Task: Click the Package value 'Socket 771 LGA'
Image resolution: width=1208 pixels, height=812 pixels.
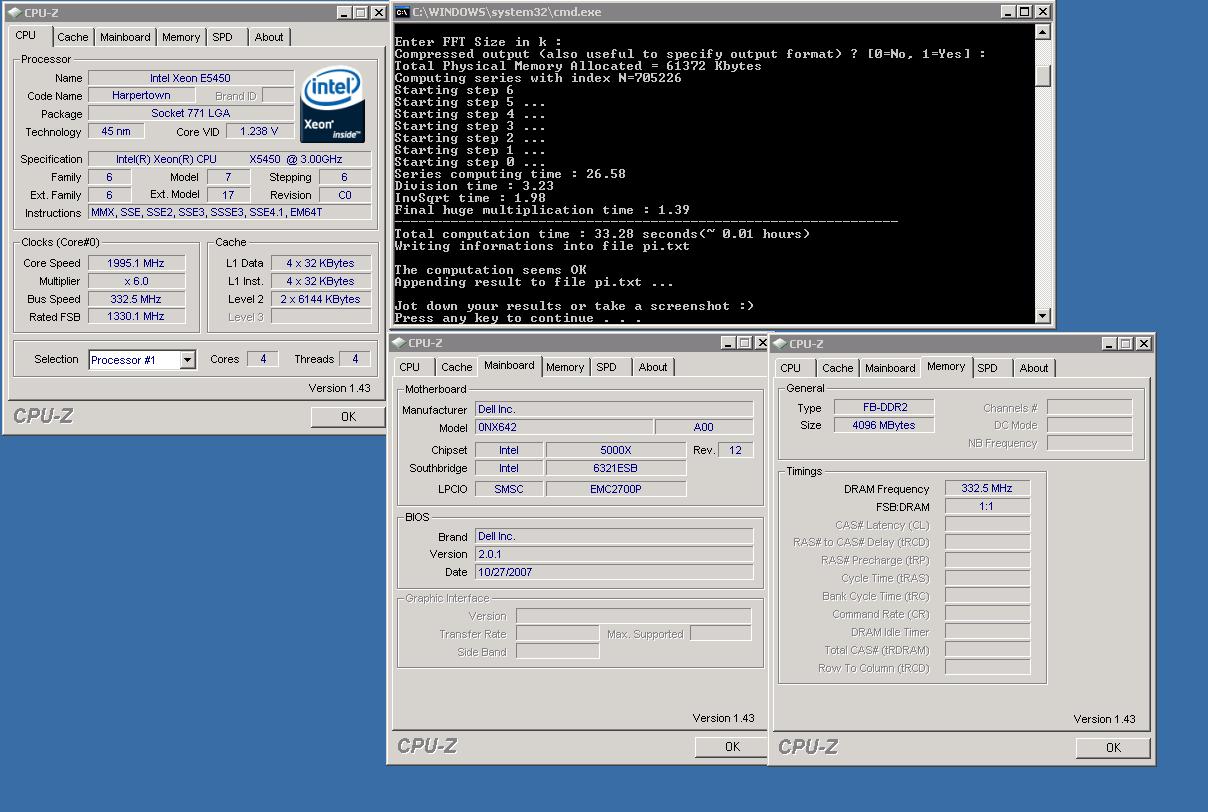Action: point(191,114)
